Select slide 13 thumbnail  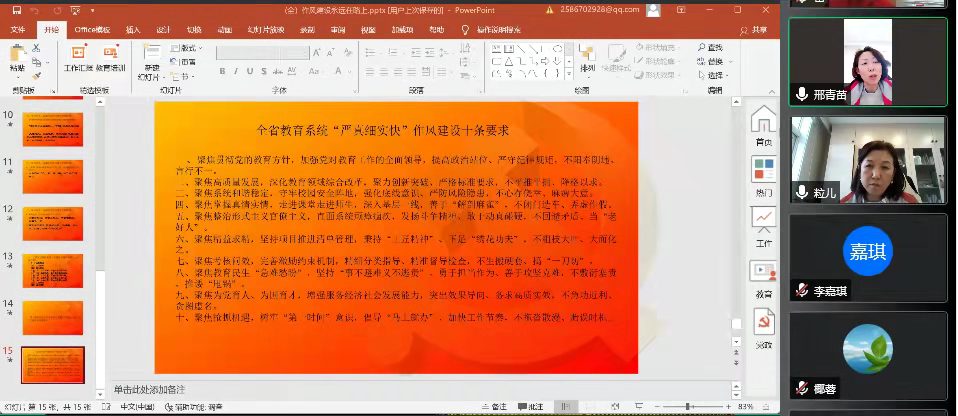click(53, 270)
